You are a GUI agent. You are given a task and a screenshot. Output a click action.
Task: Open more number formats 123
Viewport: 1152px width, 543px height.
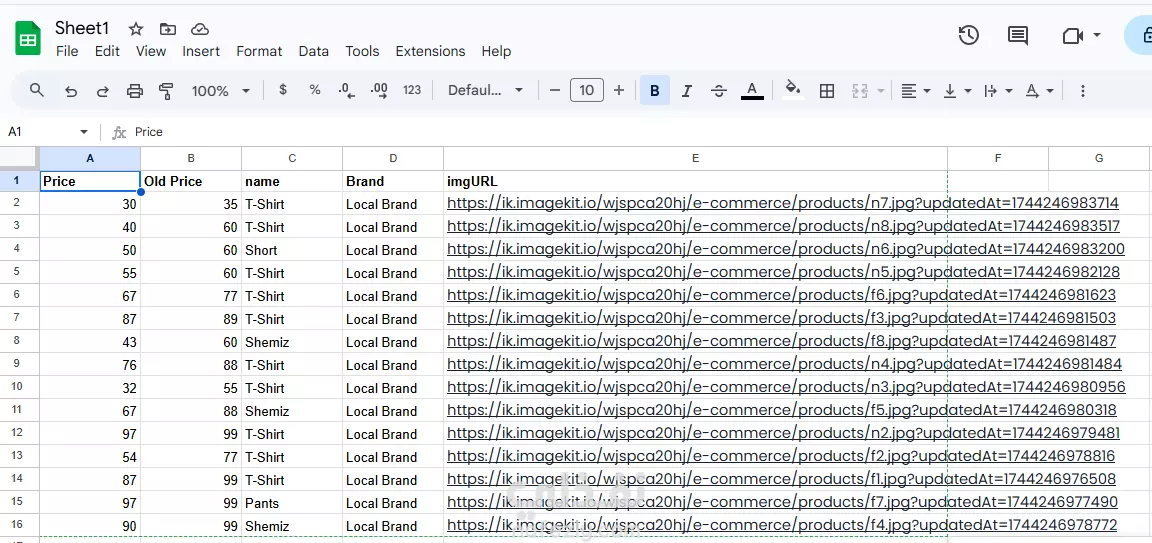coord(412,90)
